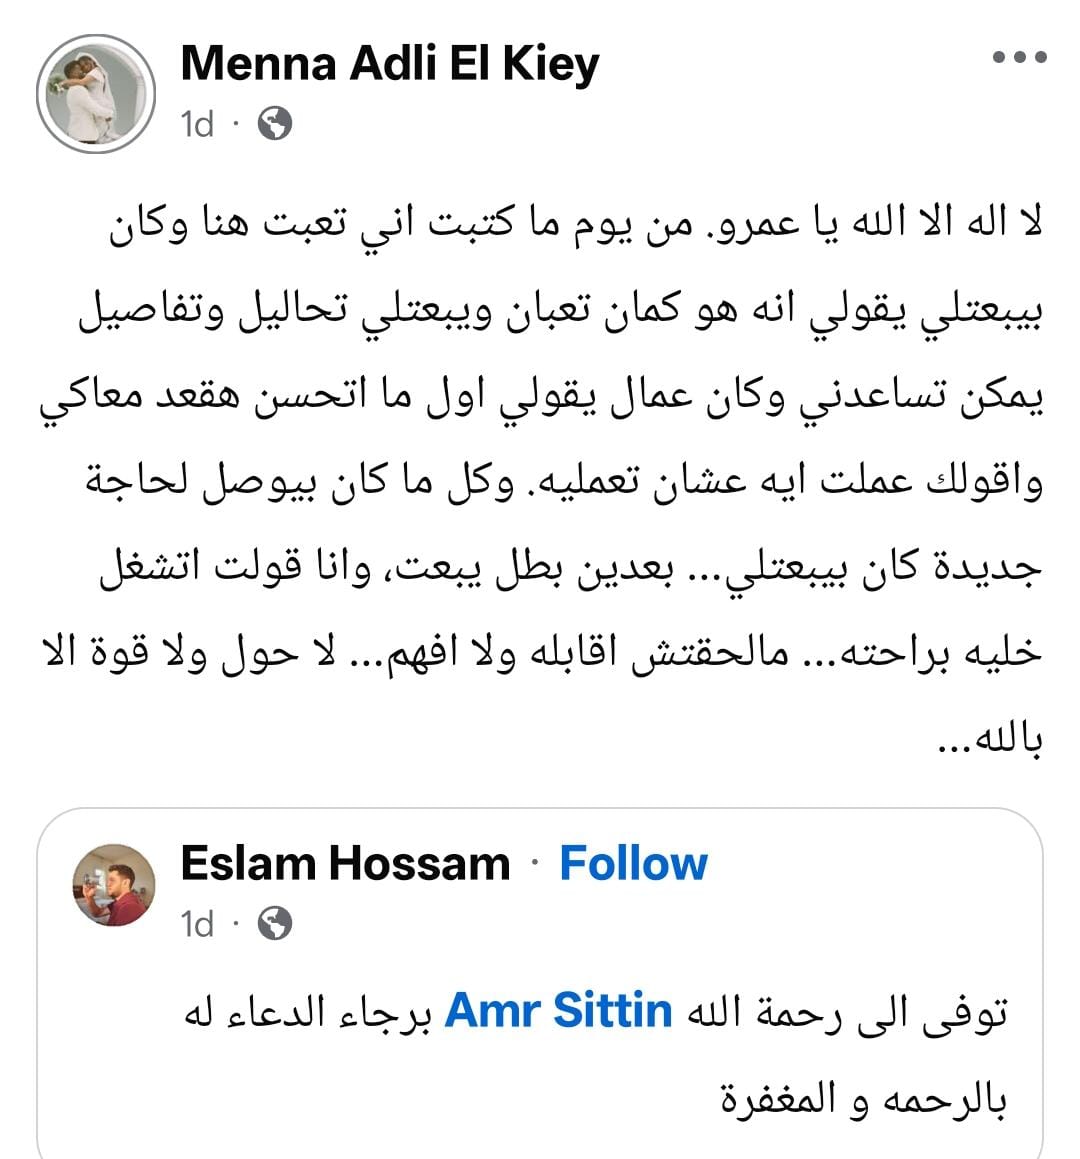The height and width of the screenshot is (1159, 1080).
Task: Click the globe privacy icon under Eslam Hossam
Action: (274, 924)
